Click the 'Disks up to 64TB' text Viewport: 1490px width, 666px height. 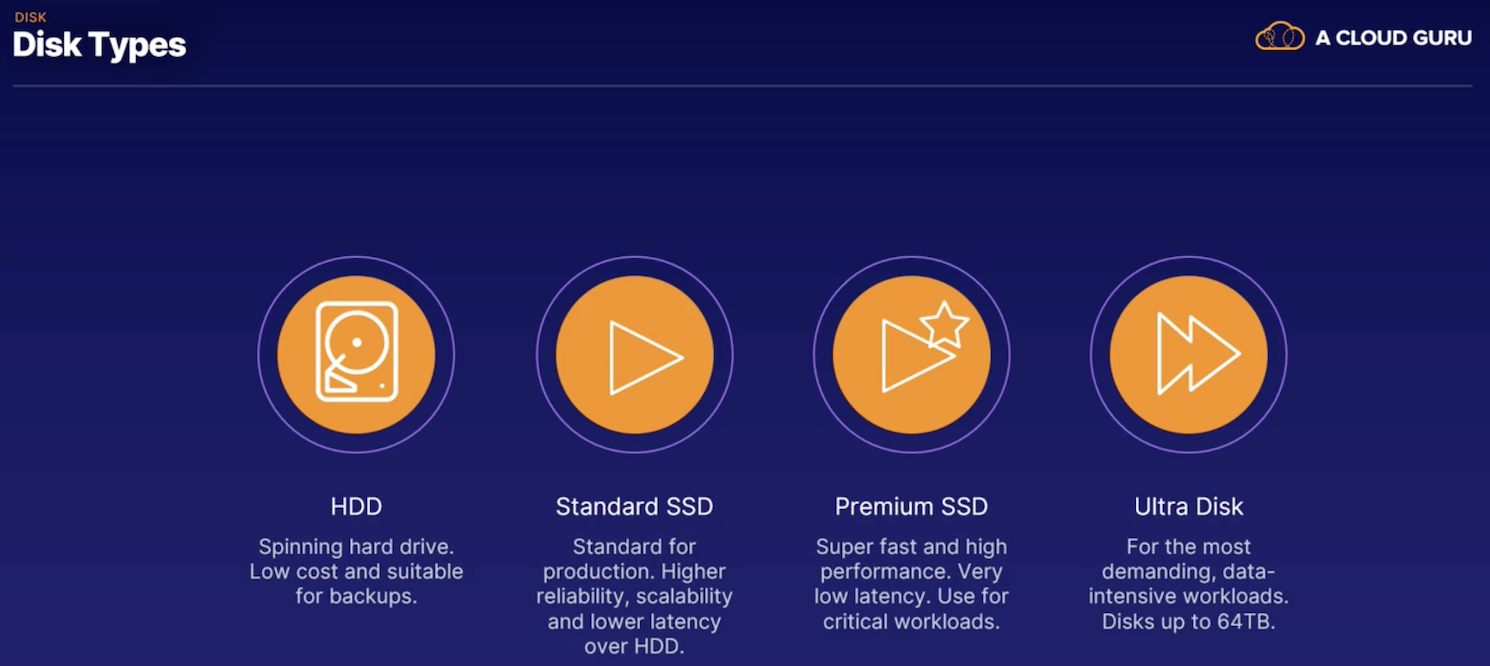click(1188, 622)
